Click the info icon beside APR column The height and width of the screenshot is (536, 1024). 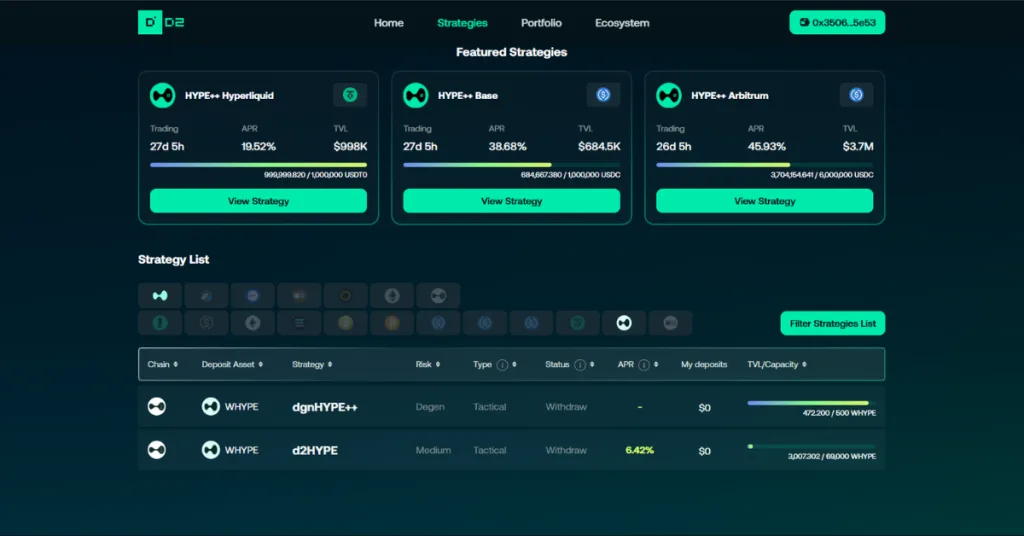(x=644, y=365)
